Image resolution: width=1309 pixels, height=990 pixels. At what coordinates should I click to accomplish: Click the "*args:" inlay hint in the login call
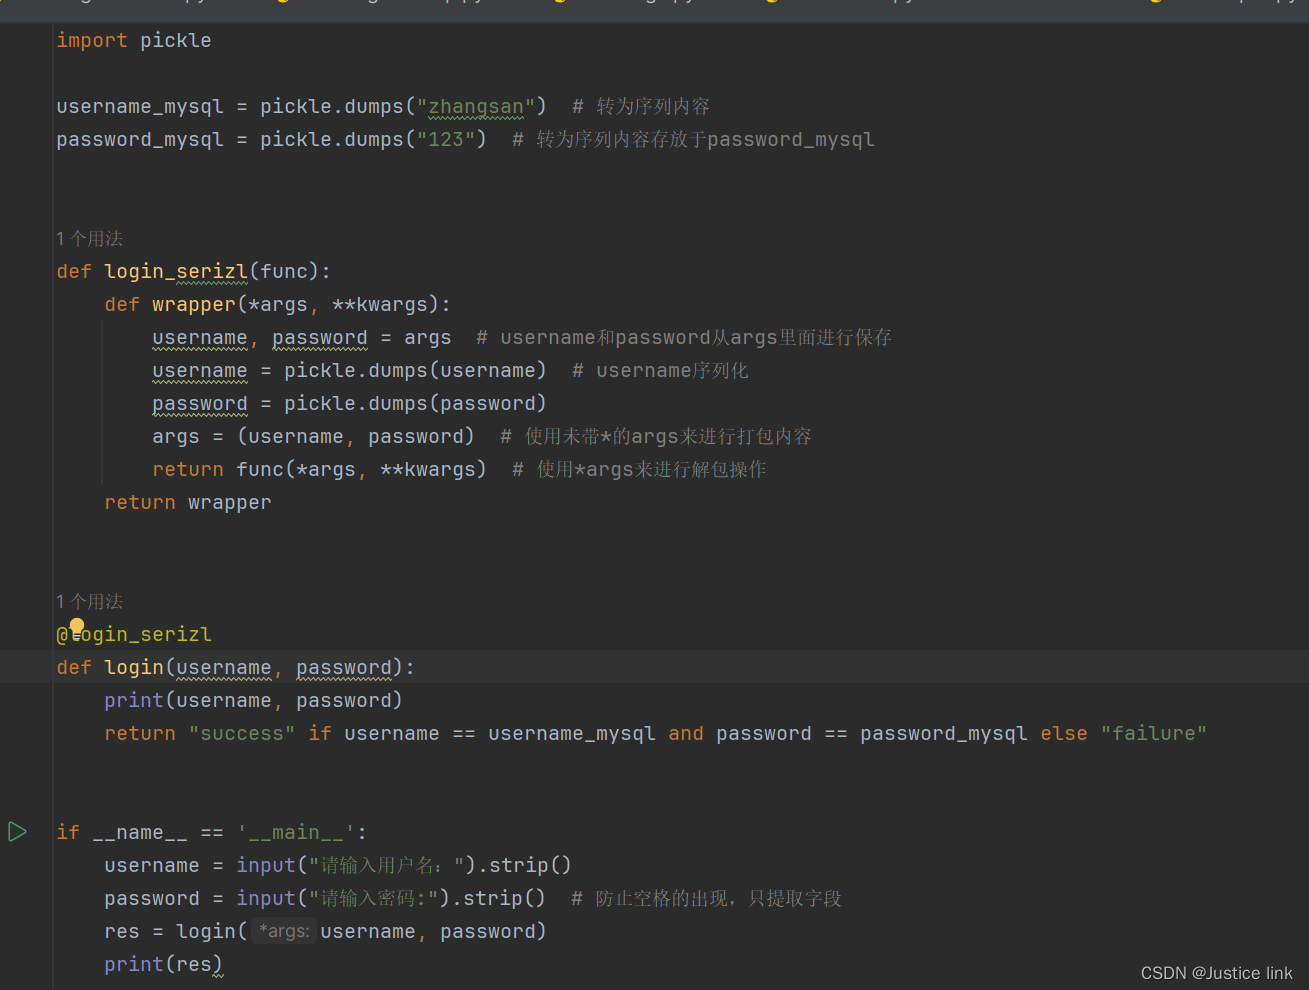(284, 931)
